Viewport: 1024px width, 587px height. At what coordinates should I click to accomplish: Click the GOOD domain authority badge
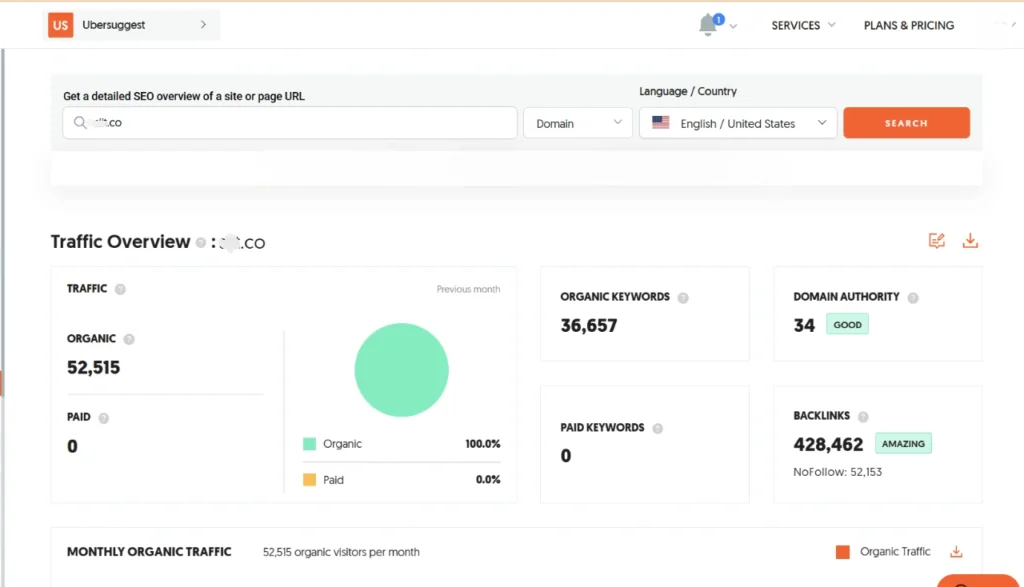pos(847,325)
